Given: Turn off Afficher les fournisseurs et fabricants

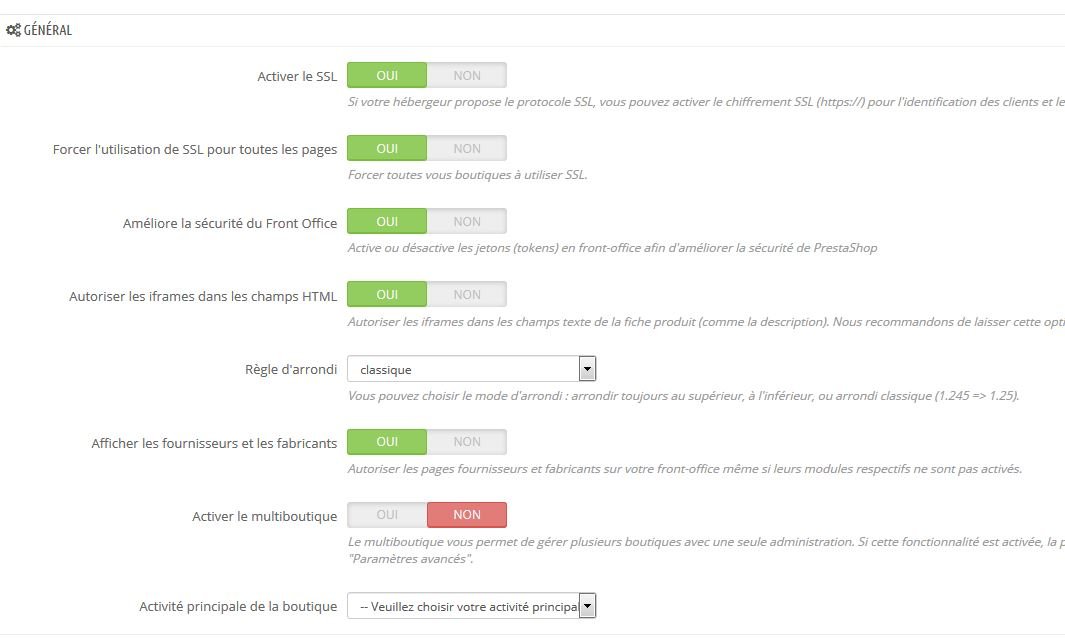Looking at the screenshot, I should point(467,442).
